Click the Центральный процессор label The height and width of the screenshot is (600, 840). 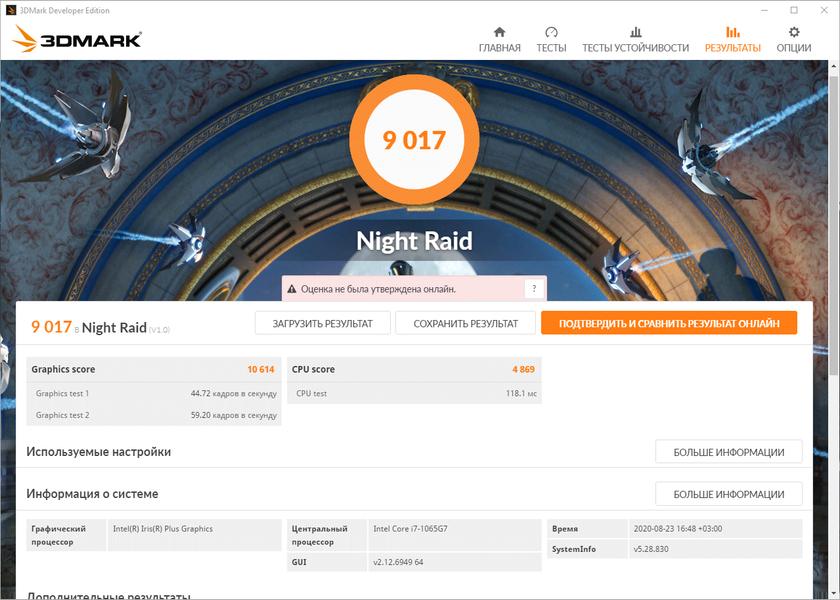tap(327, 535)
